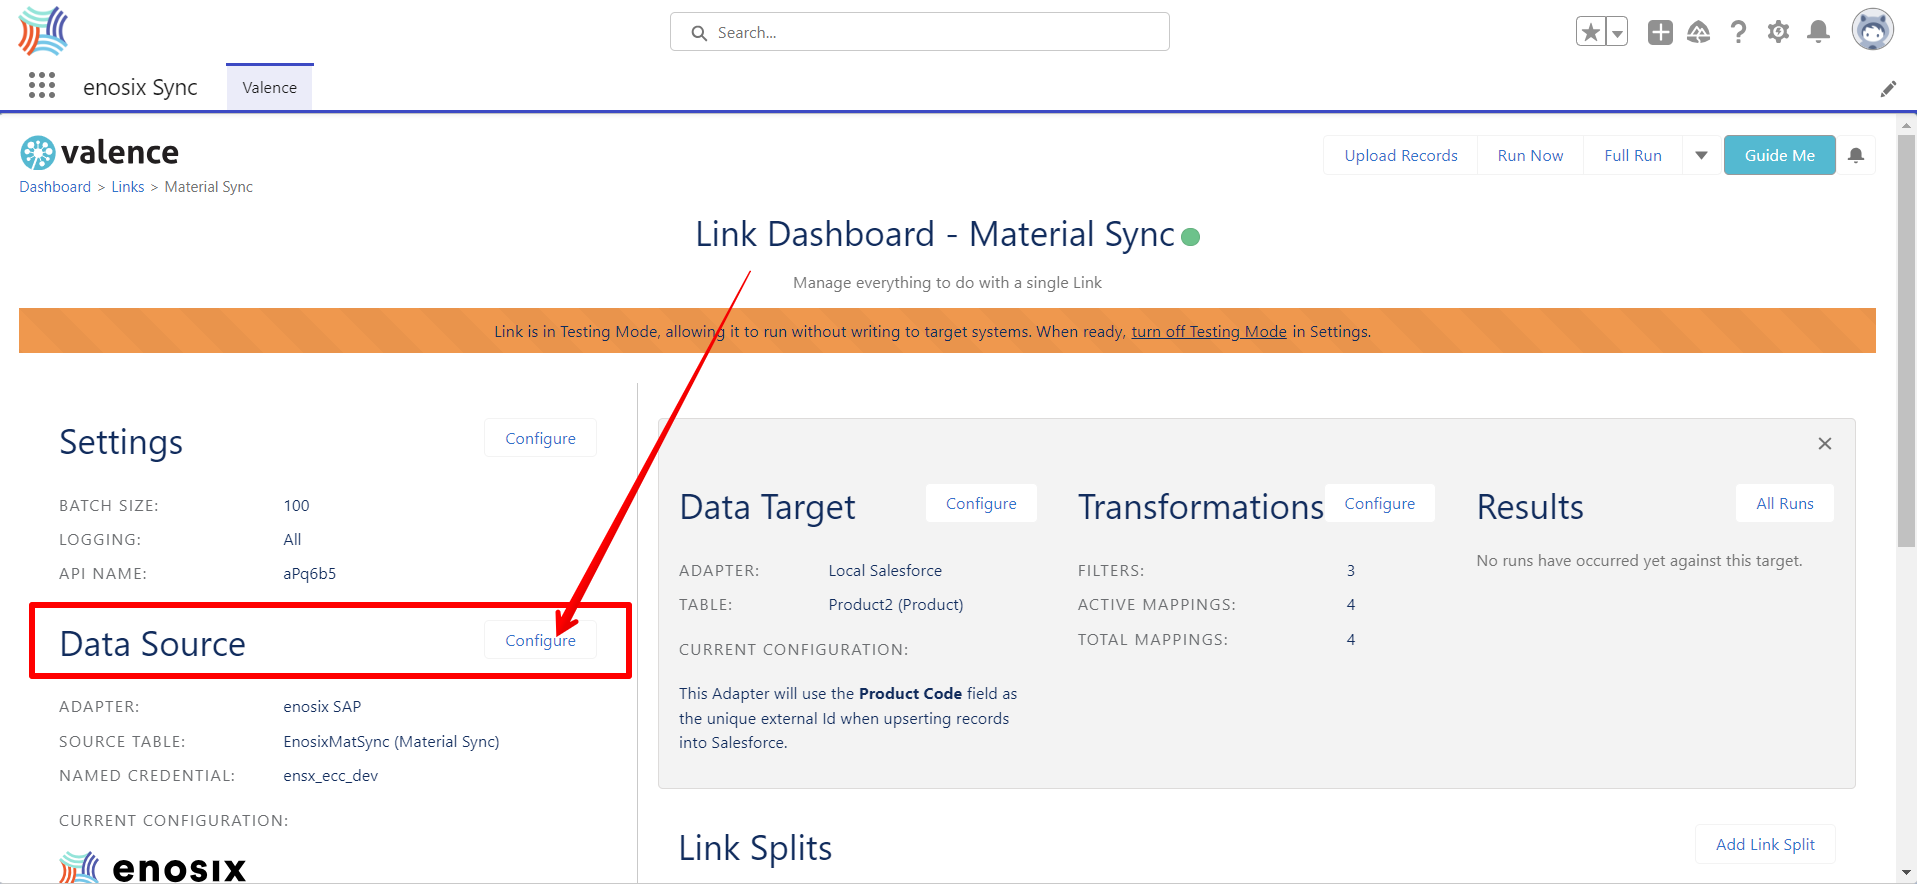Screen dimensions: 1917x884
Task: Configure the Transformations section
Action: tap(1379, 503)
